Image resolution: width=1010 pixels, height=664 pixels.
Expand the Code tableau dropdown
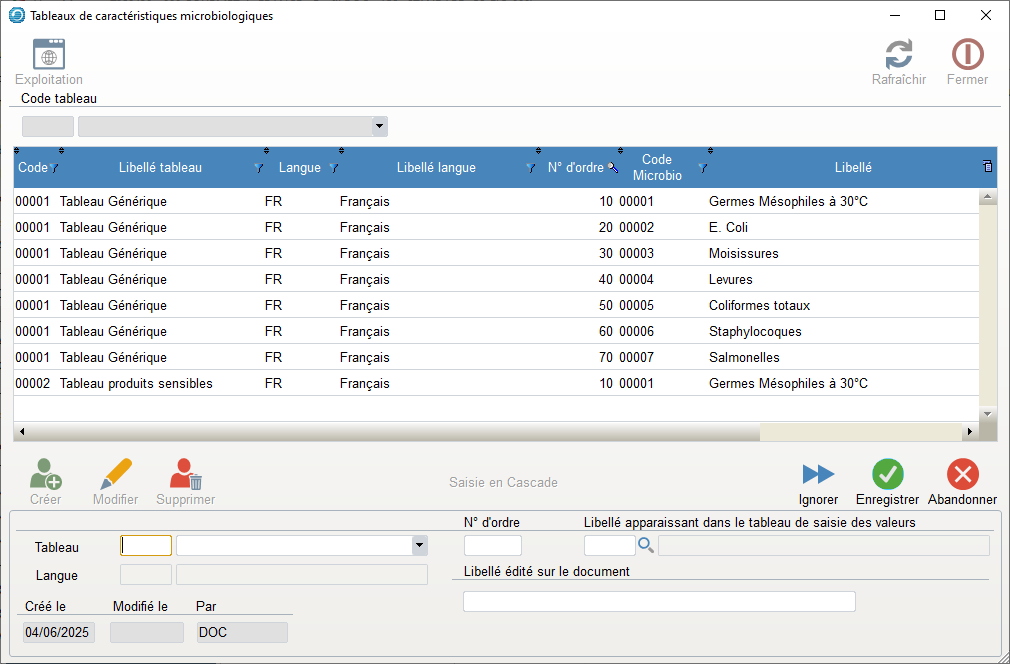(x=379, y=126)
